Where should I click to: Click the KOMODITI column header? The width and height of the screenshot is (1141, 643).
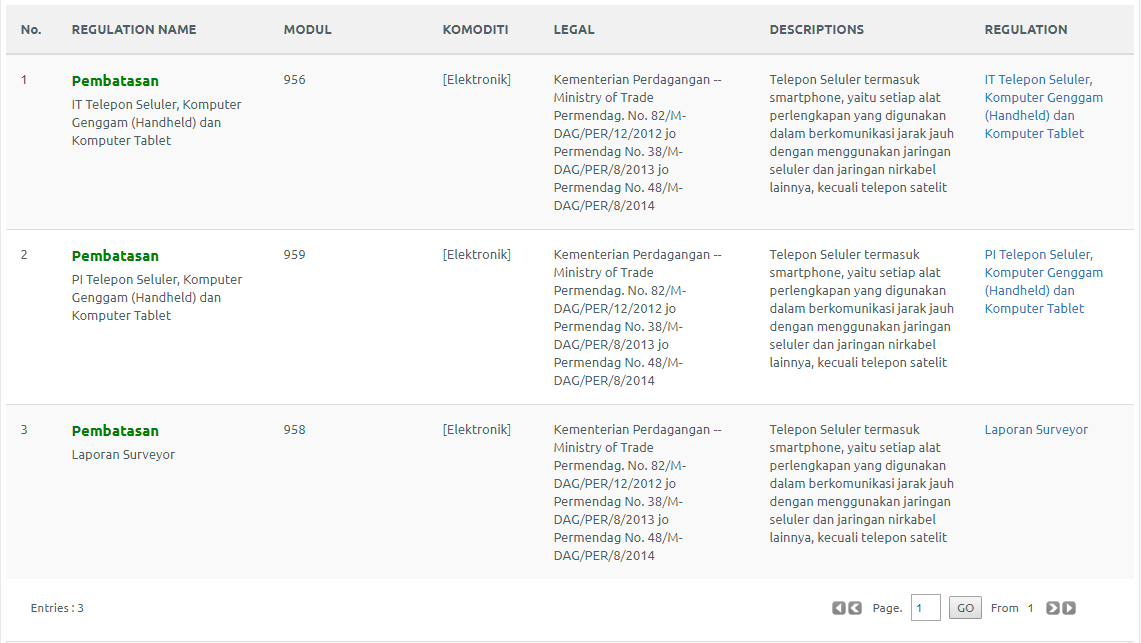[x=475, y=30]
